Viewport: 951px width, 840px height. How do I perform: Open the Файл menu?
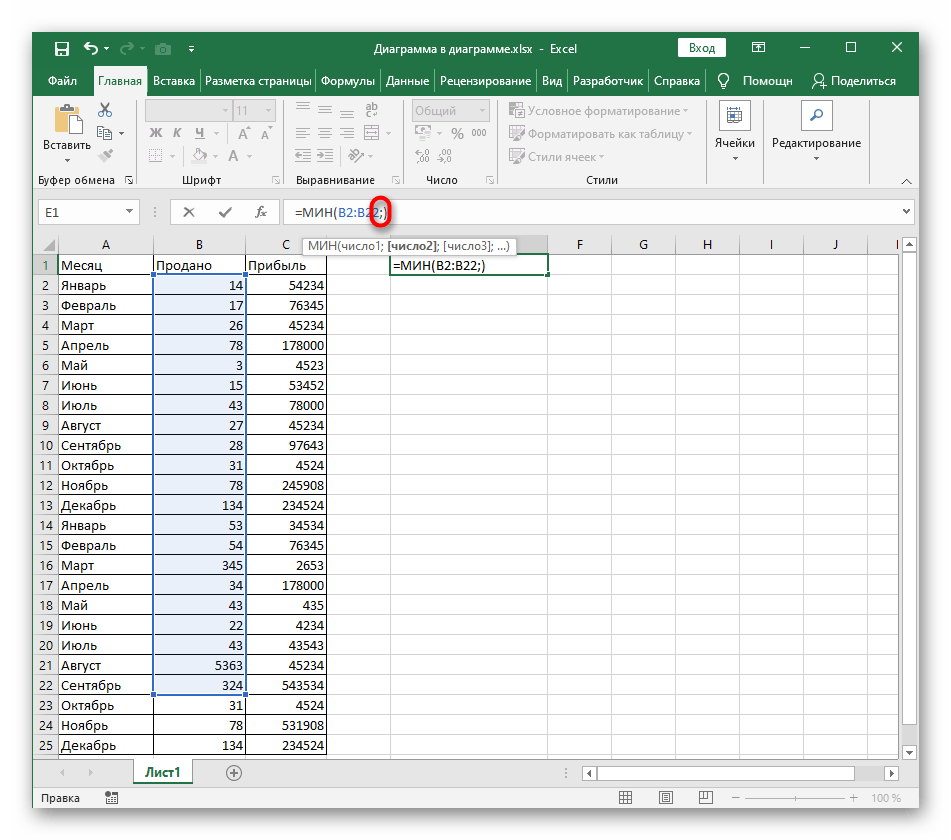click(x=62, y=81)
